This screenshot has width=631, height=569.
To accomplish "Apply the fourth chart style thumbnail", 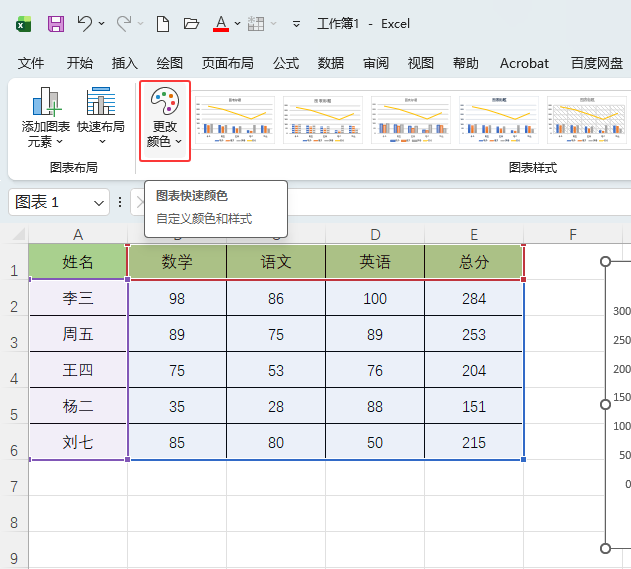I will click(x=499, y=120).
